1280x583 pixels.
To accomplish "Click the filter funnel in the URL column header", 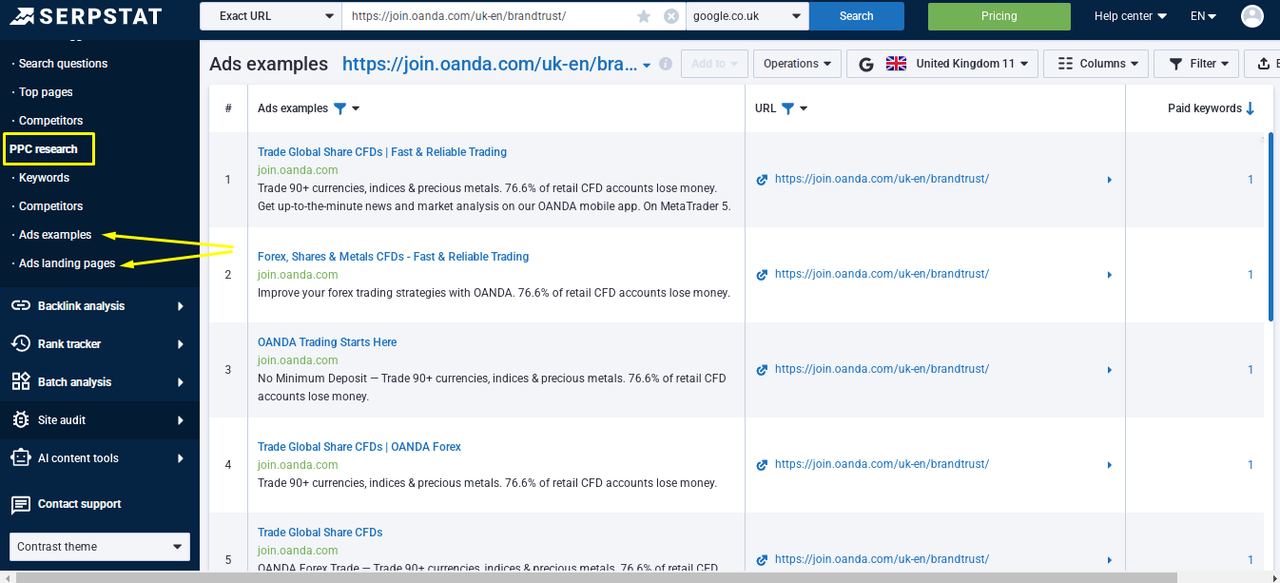I will pyautogui.click(x=788, y=108).
